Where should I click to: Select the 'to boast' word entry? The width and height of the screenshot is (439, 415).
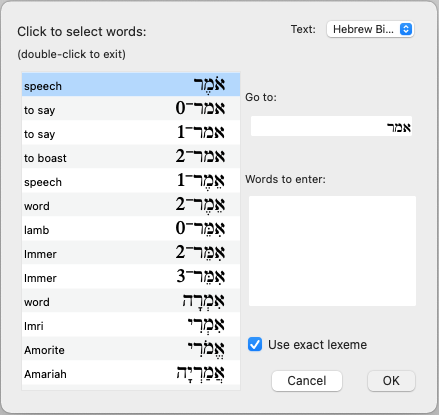pos(131,156)
